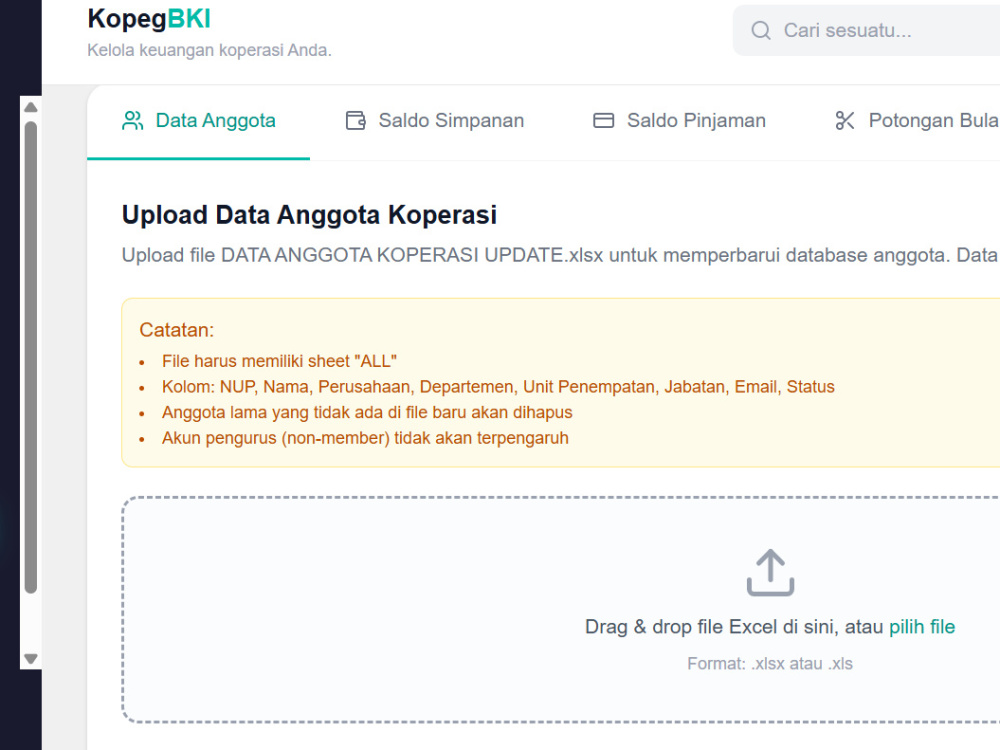This screenshot has height=750, width=1000.
Task: Switch to Saldo Simpanan tab
Action: [434, 121]
